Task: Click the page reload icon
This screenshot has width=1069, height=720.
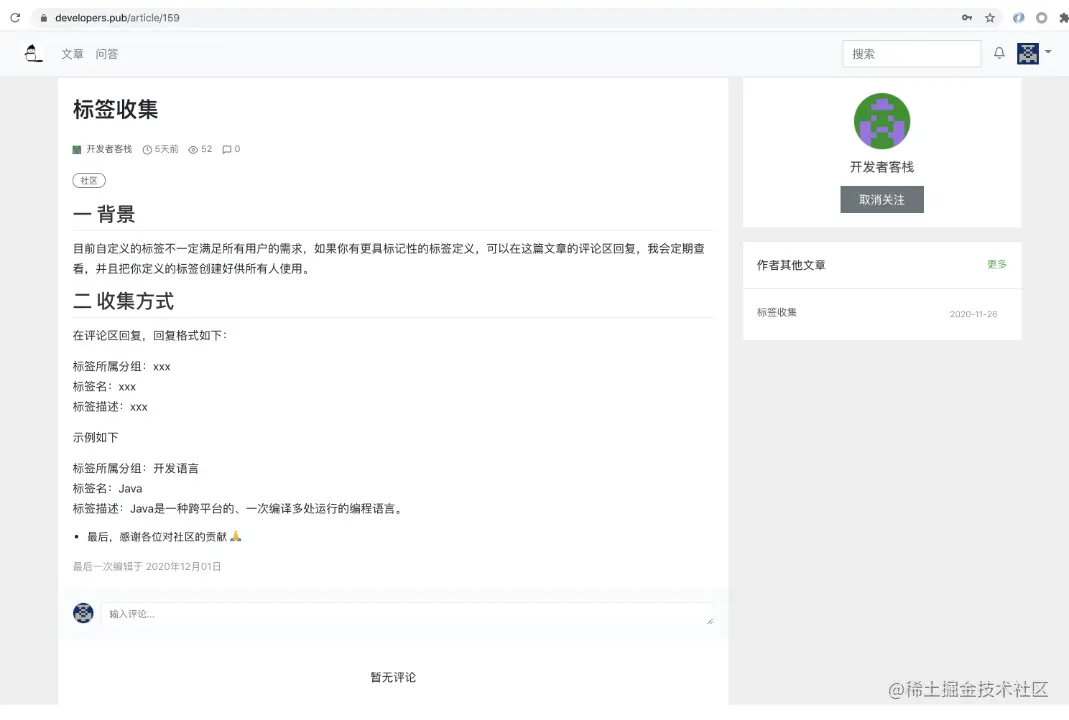Action: tap(13, 17)
